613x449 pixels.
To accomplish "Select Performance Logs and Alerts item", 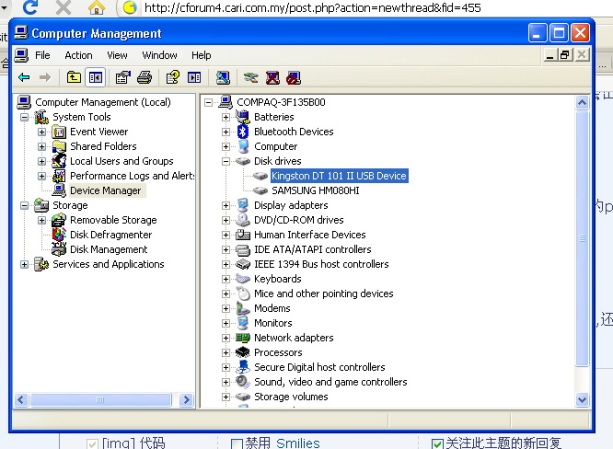I will click(x=132, y=176).
